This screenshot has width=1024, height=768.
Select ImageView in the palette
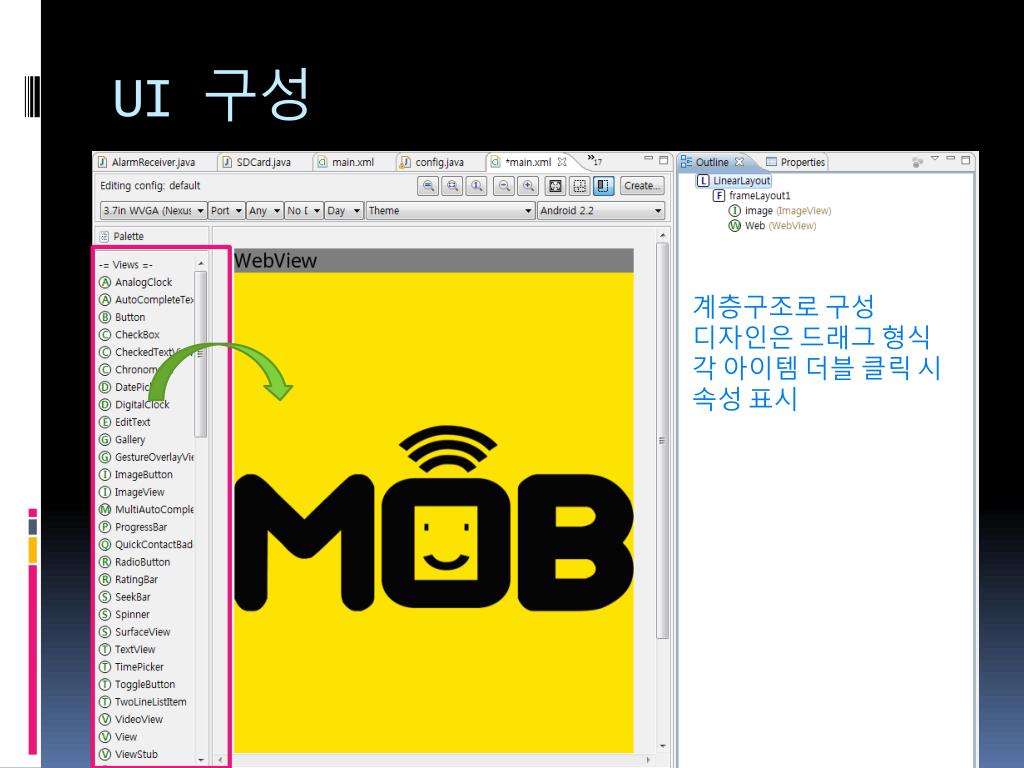[x=132, y=492]
